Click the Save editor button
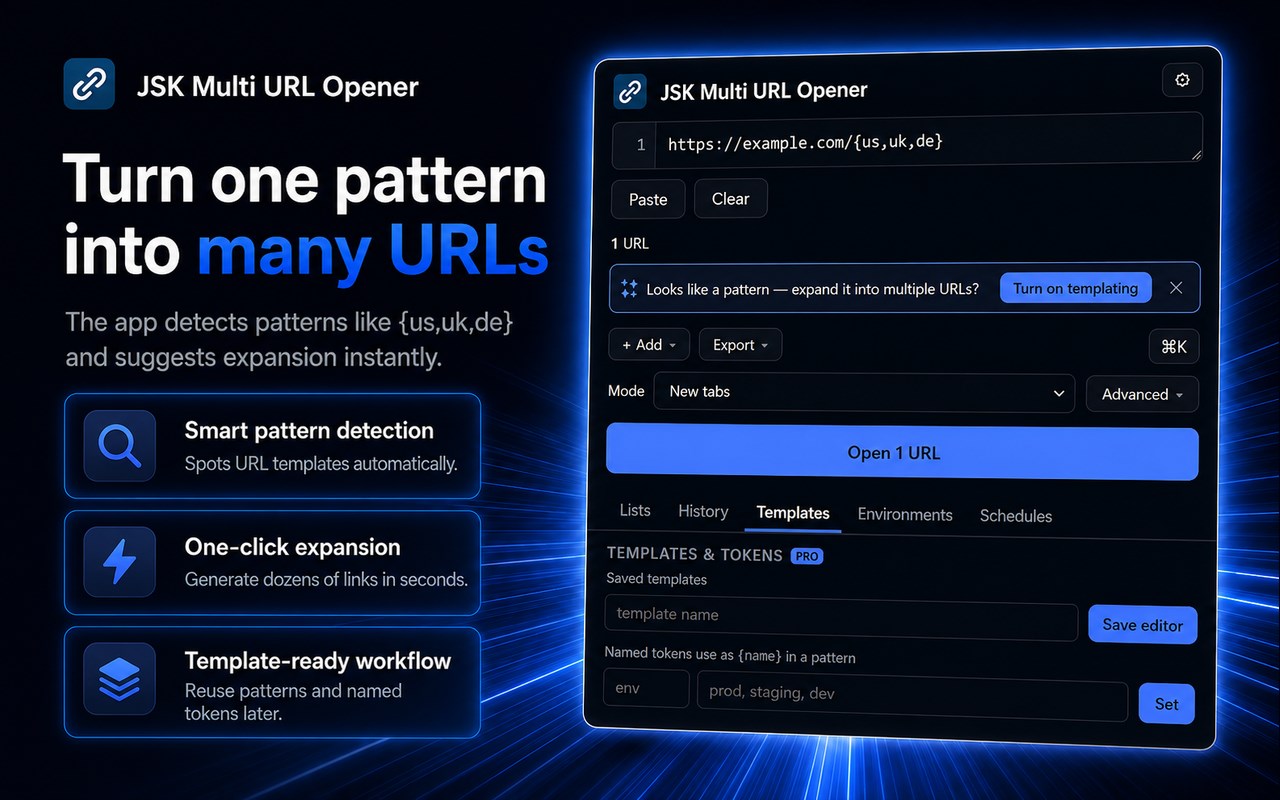The width and height of the screenshot is (1280, 800). (1143, 625)
